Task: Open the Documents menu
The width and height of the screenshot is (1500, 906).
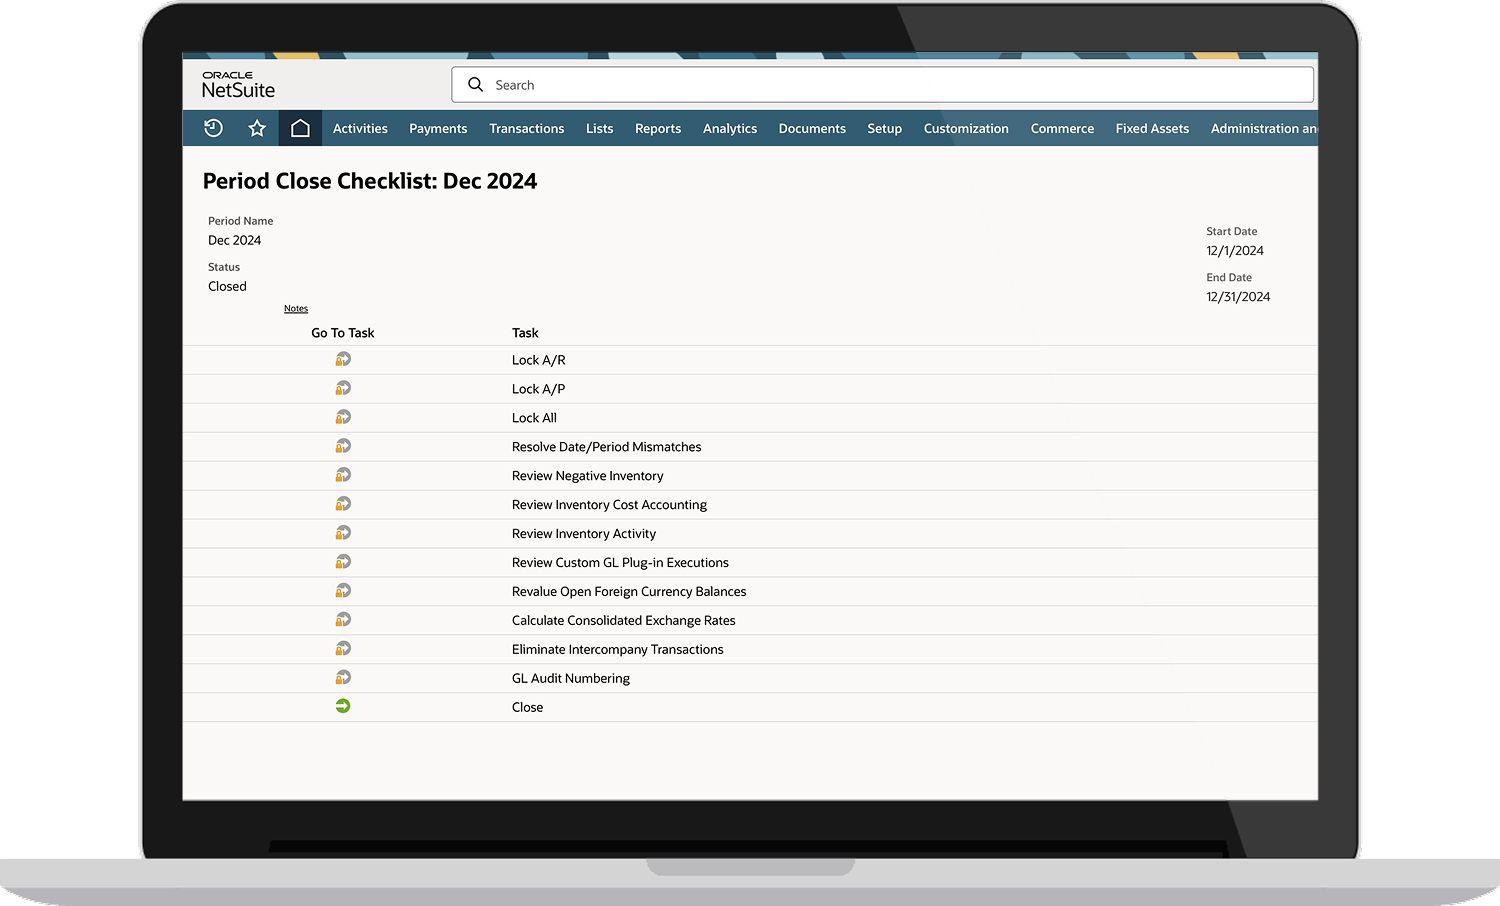Action: 812,128
